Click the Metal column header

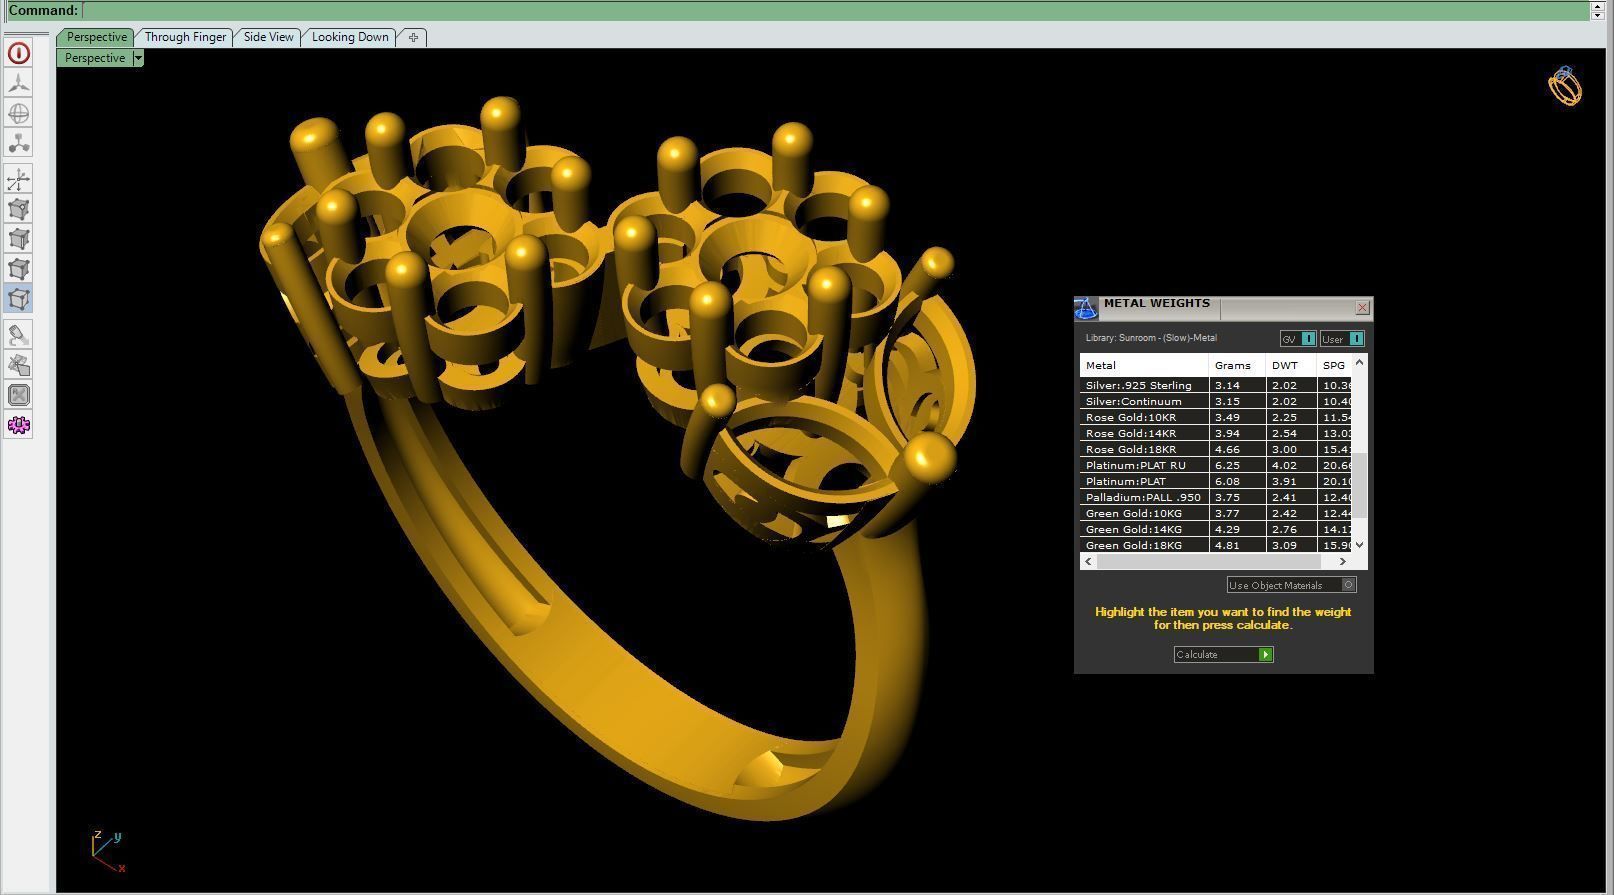1144,365
